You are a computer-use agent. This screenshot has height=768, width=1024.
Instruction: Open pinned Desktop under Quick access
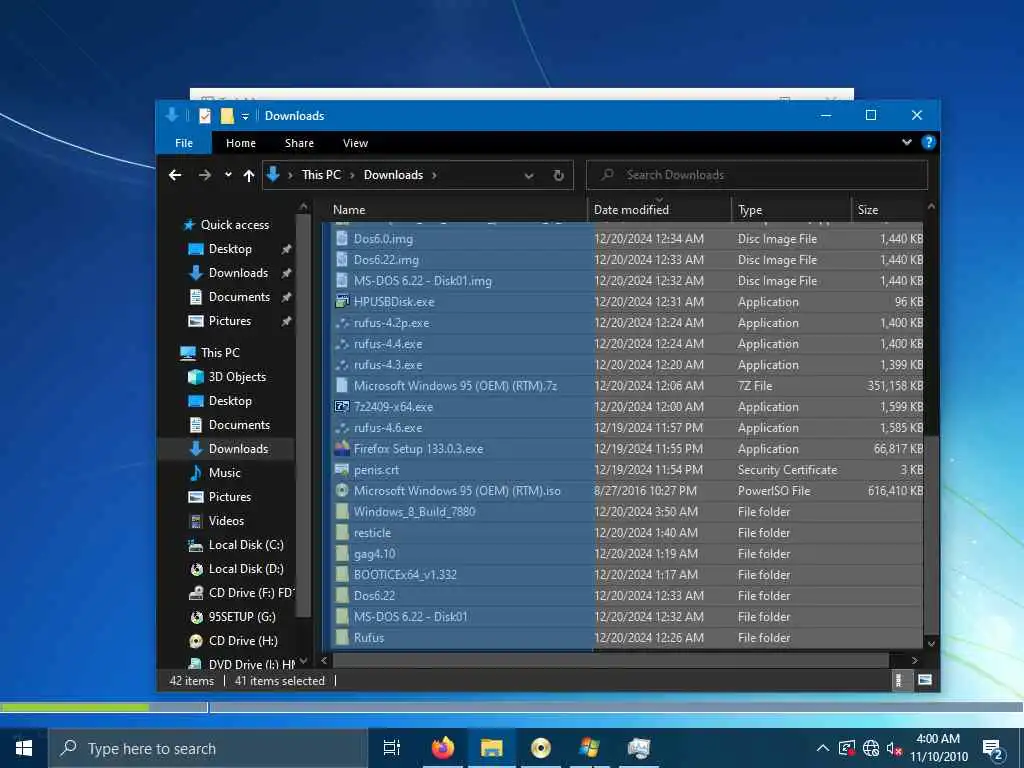(230, 249)
